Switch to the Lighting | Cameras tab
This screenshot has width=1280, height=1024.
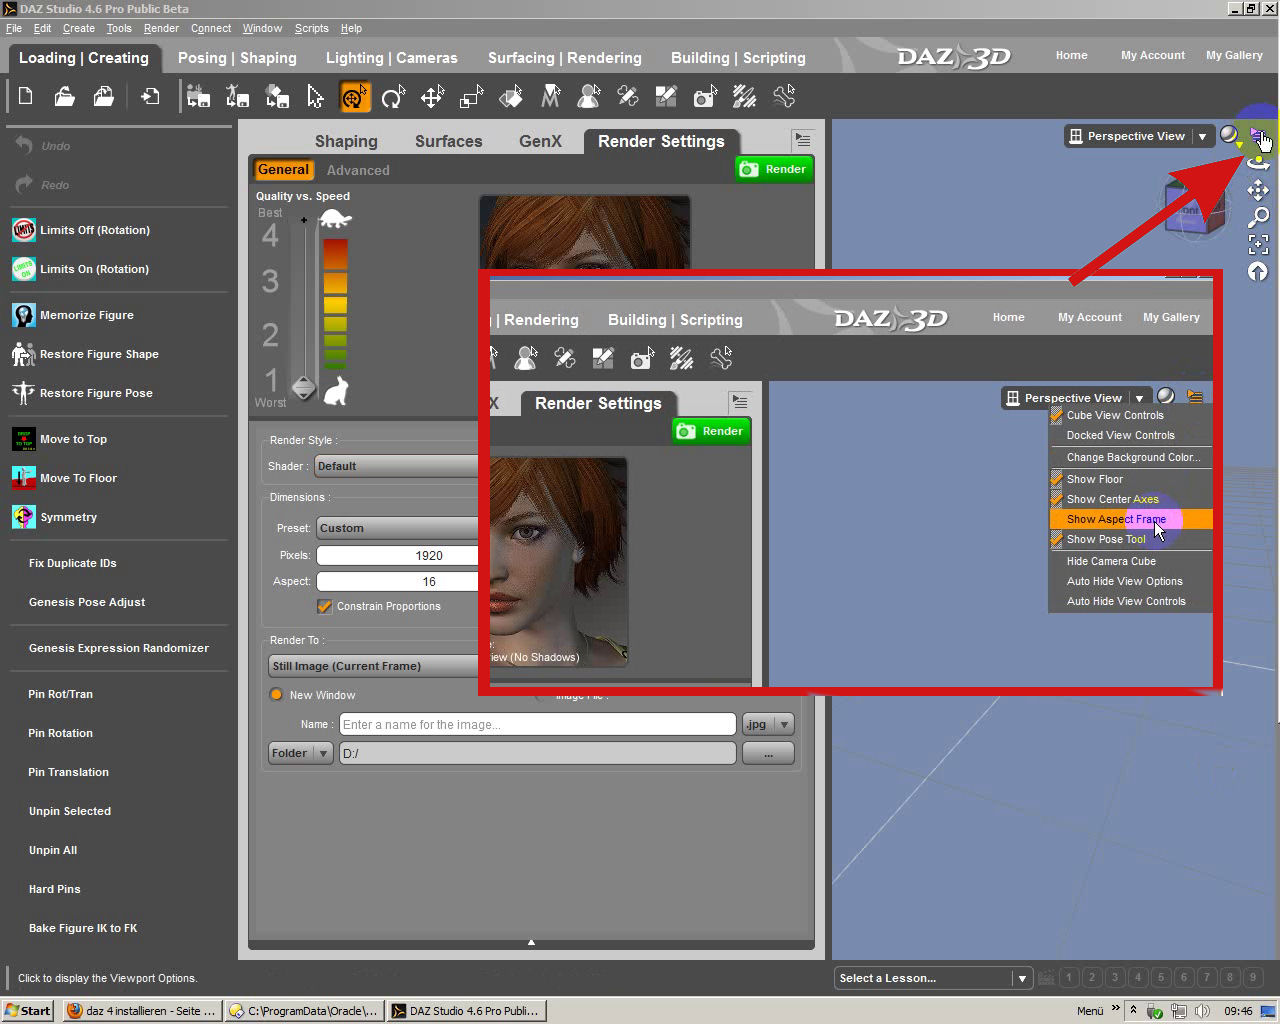[x=391, y=58]
